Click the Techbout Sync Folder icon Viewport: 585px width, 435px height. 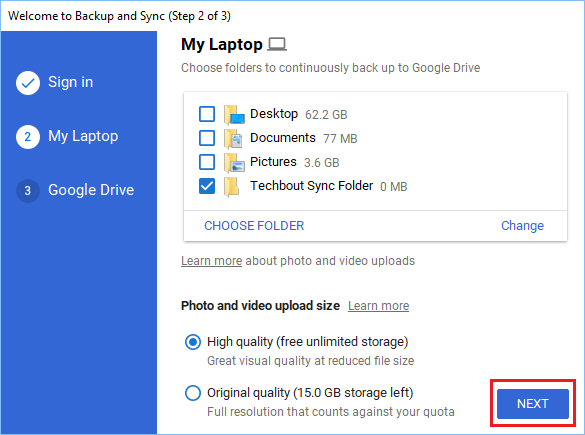232,186
